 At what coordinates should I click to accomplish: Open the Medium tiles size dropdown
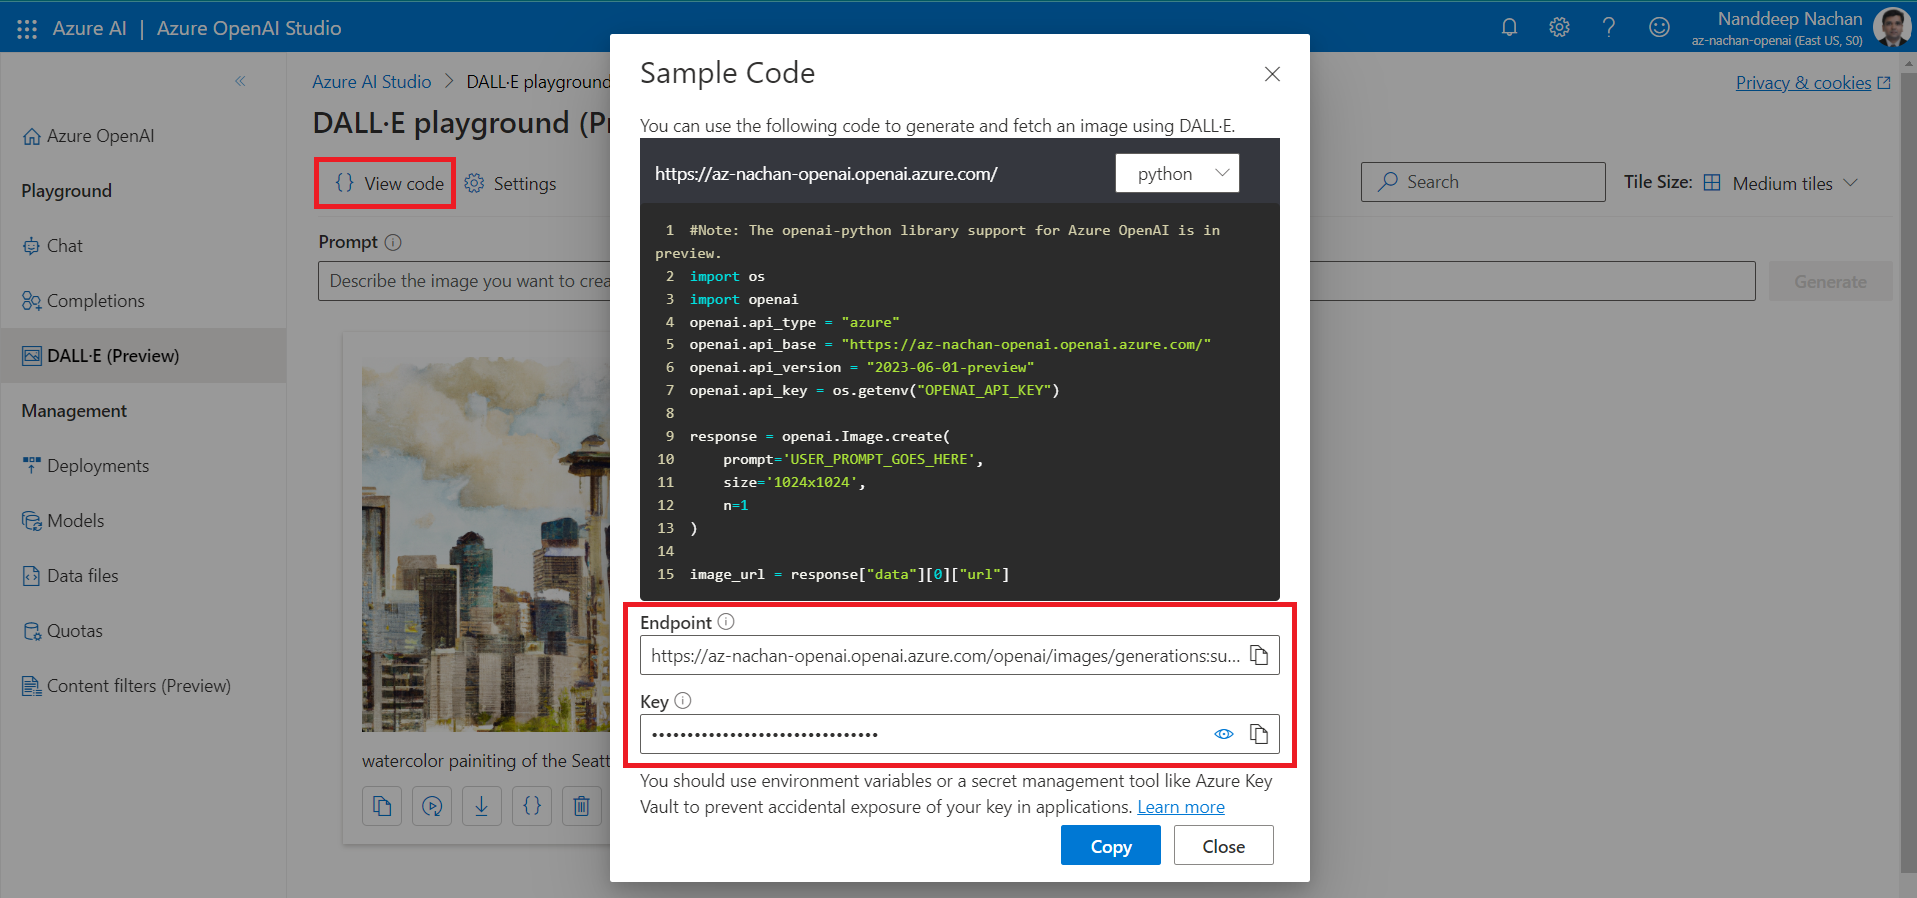pyautogui.click(x=1782, y=183)
